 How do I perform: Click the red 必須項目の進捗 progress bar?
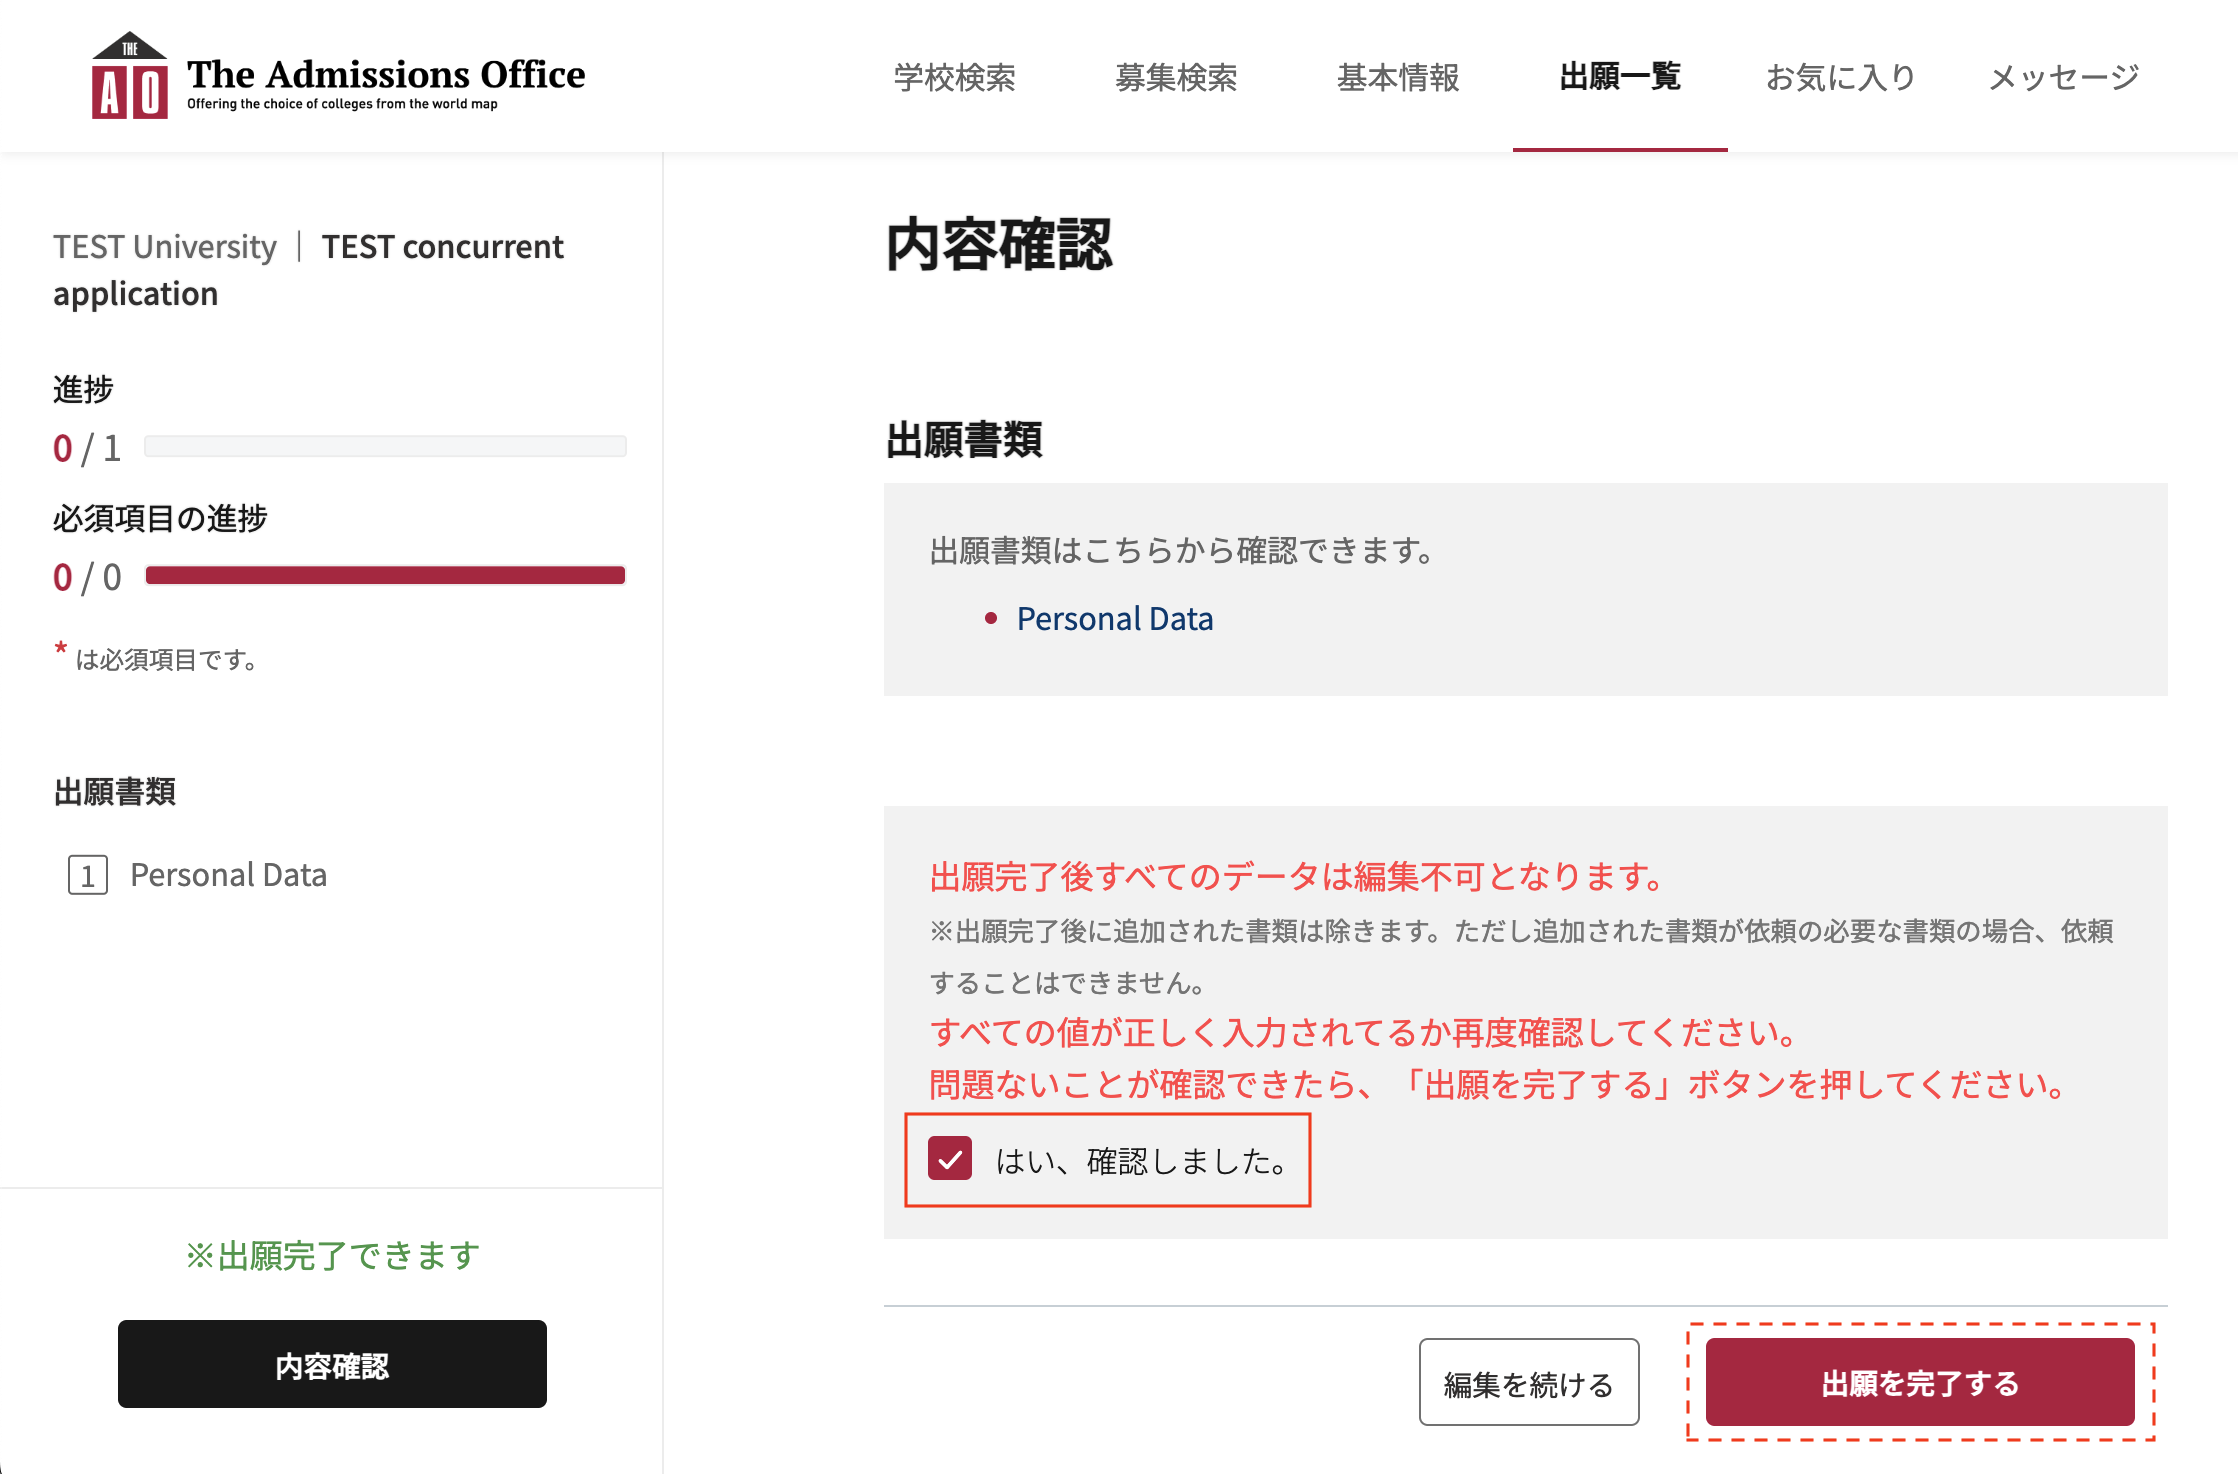pos(385,575)
